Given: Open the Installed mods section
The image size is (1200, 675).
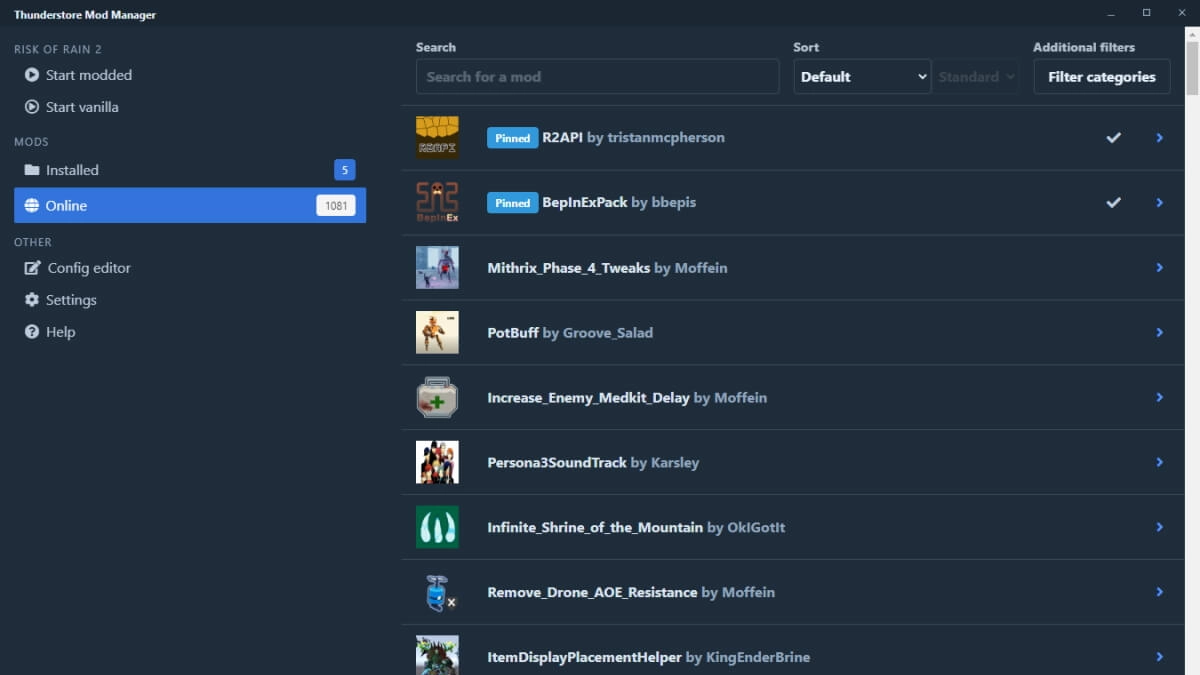Looking at the screenshot, I should tap(190, 170).
